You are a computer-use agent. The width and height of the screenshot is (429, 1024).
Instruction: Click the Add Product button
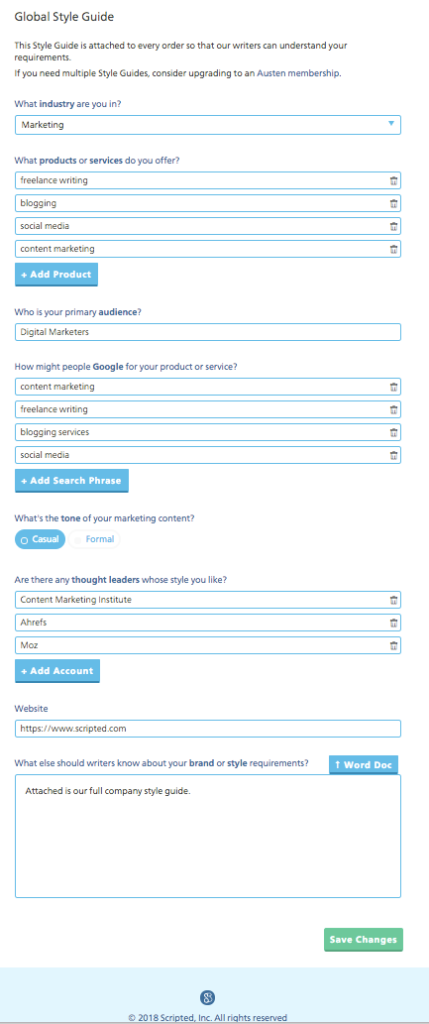[56, 275]
